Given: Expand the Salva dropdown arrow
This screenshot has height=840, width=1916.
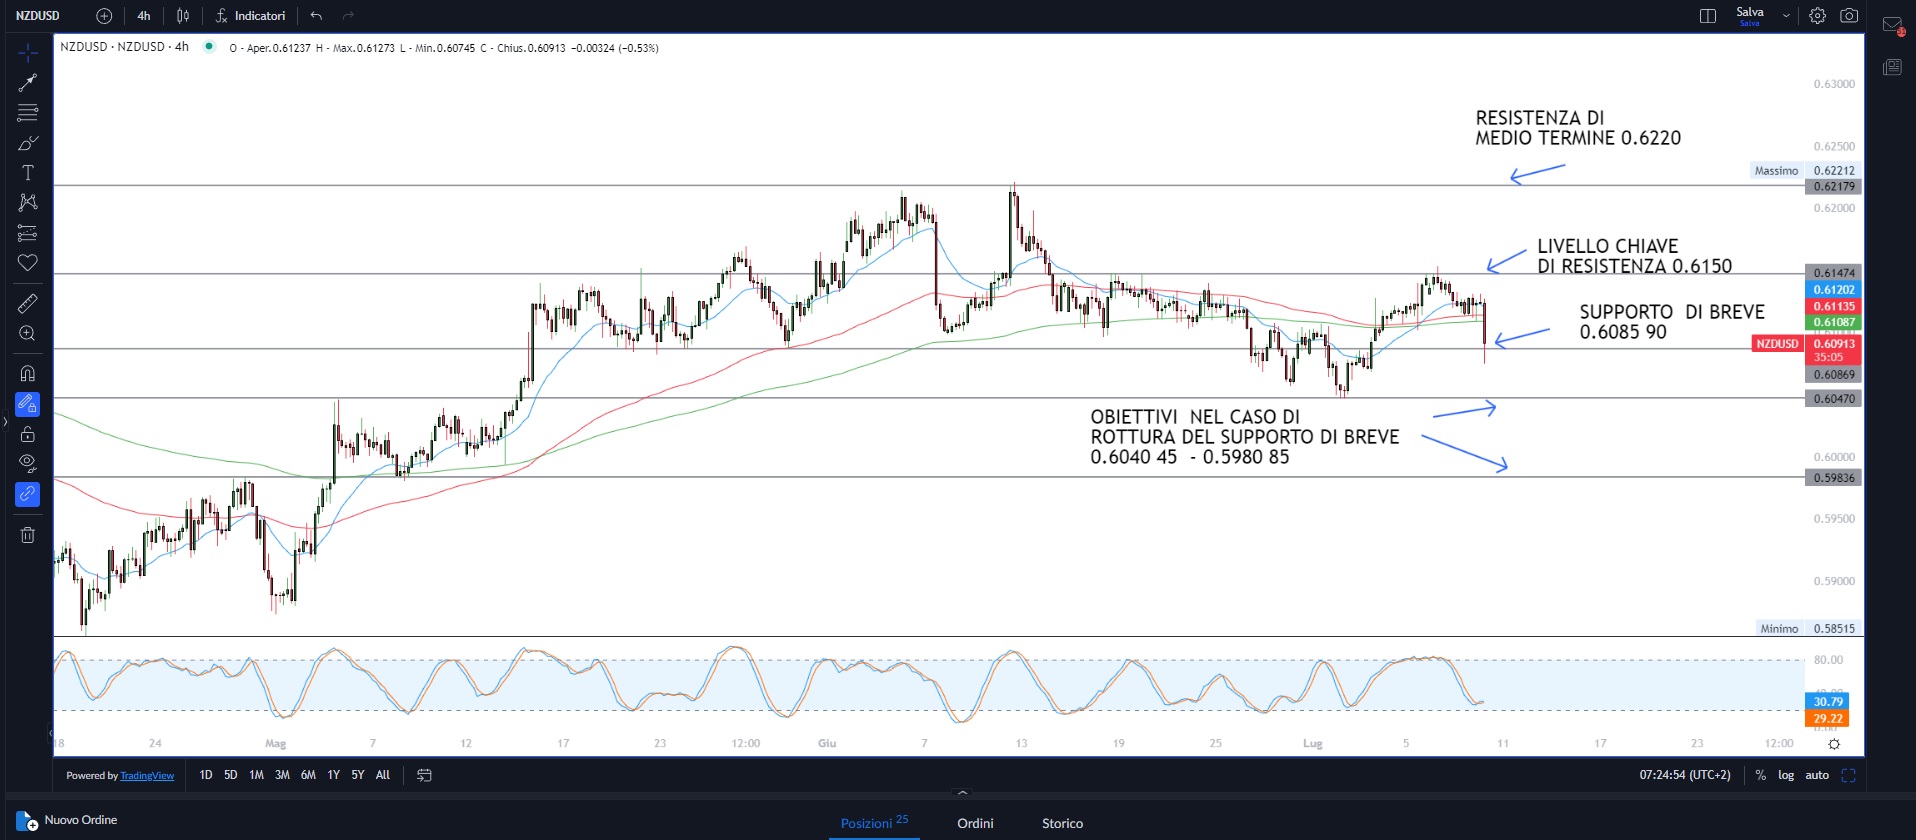Looking at the screenshot, I should click(1785, 16).
